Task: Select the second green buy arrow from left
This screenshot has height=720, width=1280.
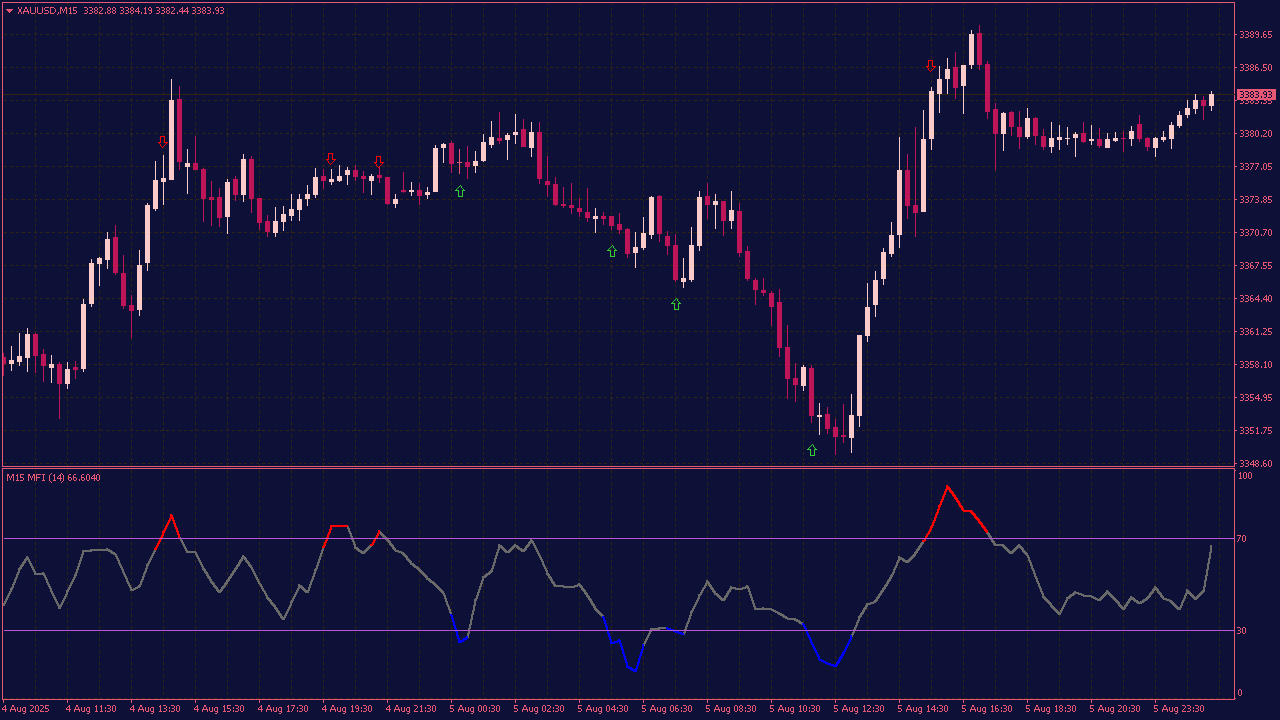Action: point(612,251)
